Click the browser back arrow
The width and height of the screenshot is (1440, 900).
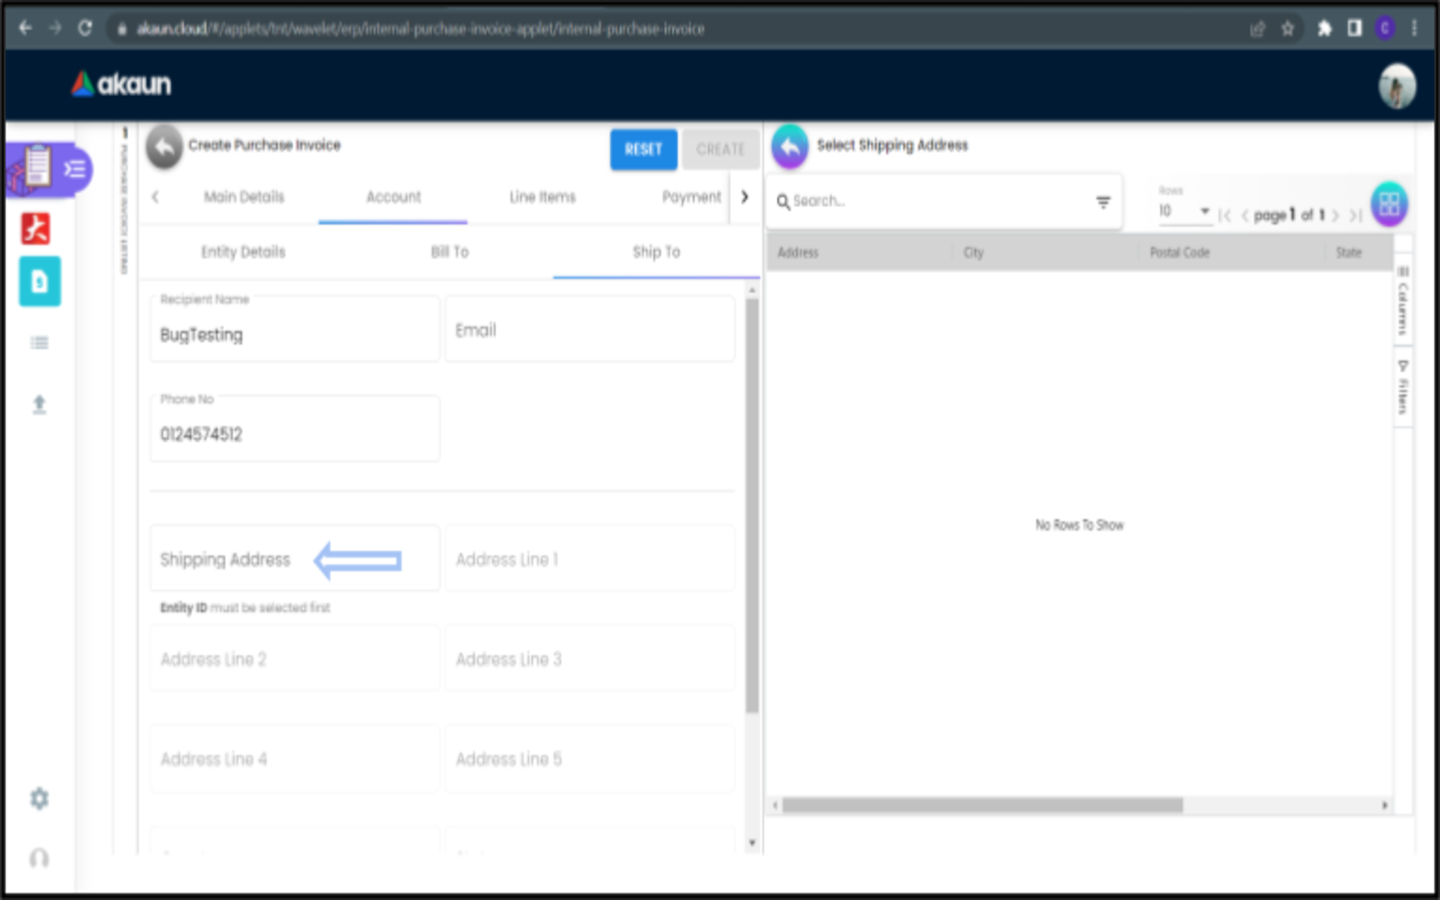(25, 28)
